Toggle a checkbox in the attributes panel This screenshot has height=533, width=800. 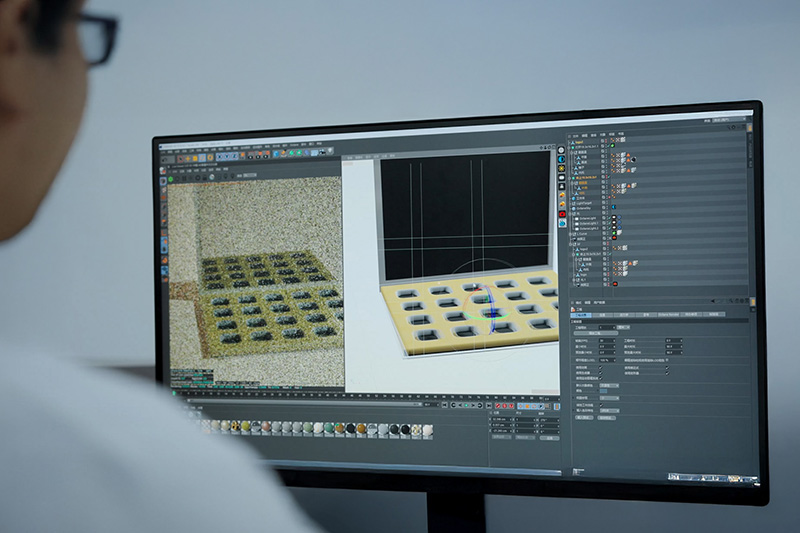[600, 366]
